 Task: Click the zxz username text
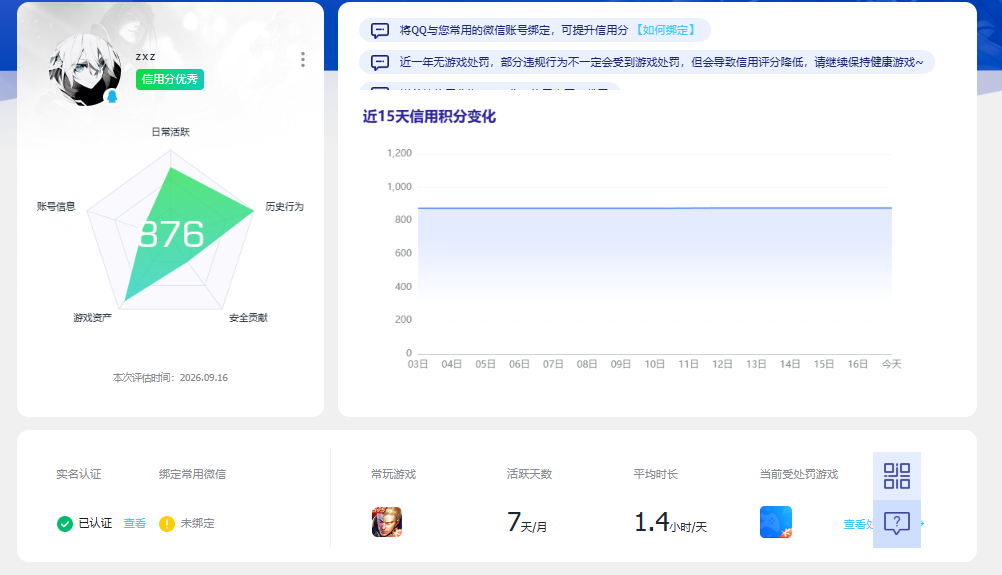pos(146,57)
